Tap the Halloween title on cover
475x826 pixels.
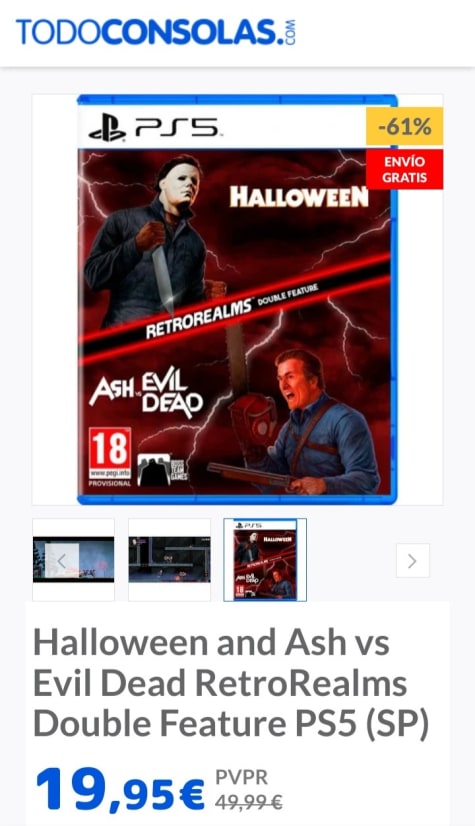299,197
